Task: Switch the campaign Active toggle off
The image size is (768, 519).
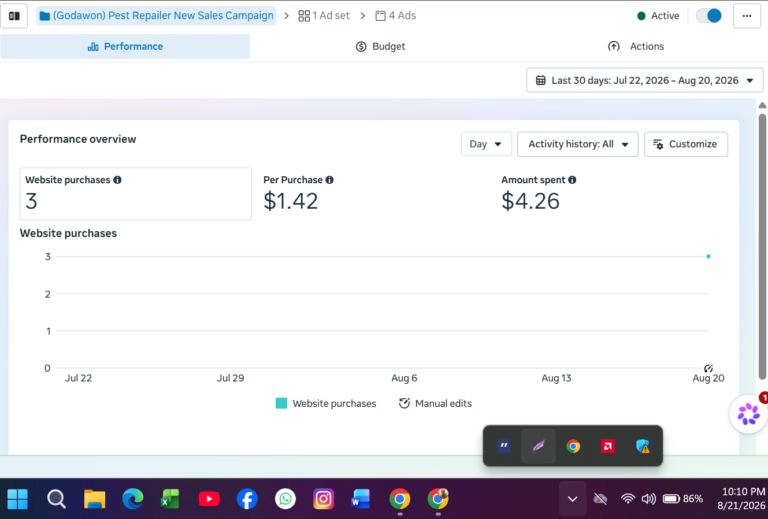Action: (x=709, y=16)
